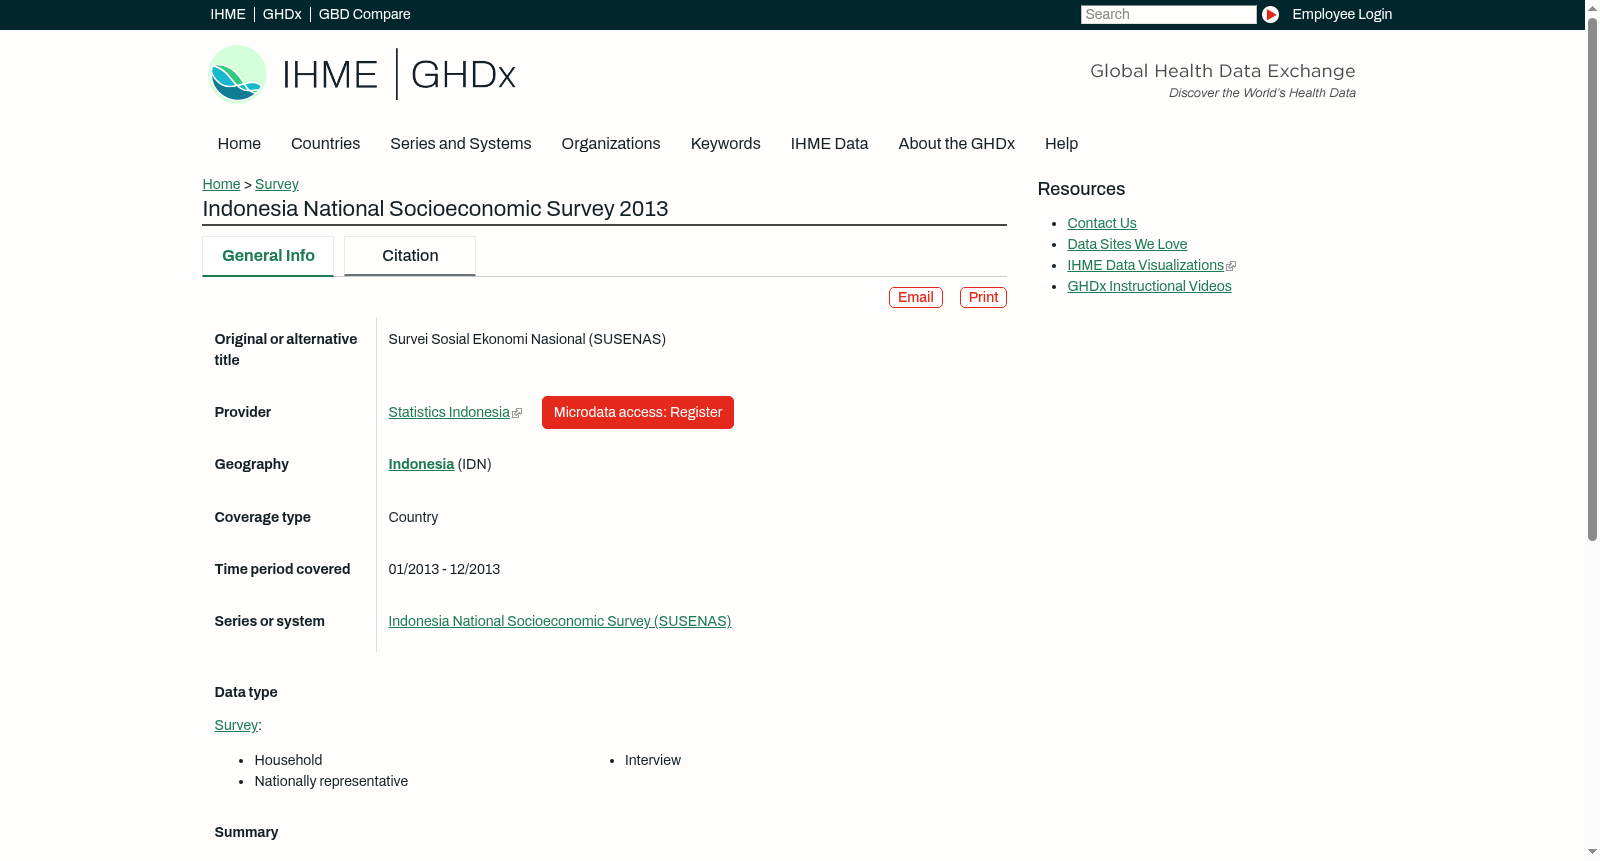The width and height of the screenshot is (1600, 861).
Task: Open Data Sites We Love link
Action: (1127, 244)
